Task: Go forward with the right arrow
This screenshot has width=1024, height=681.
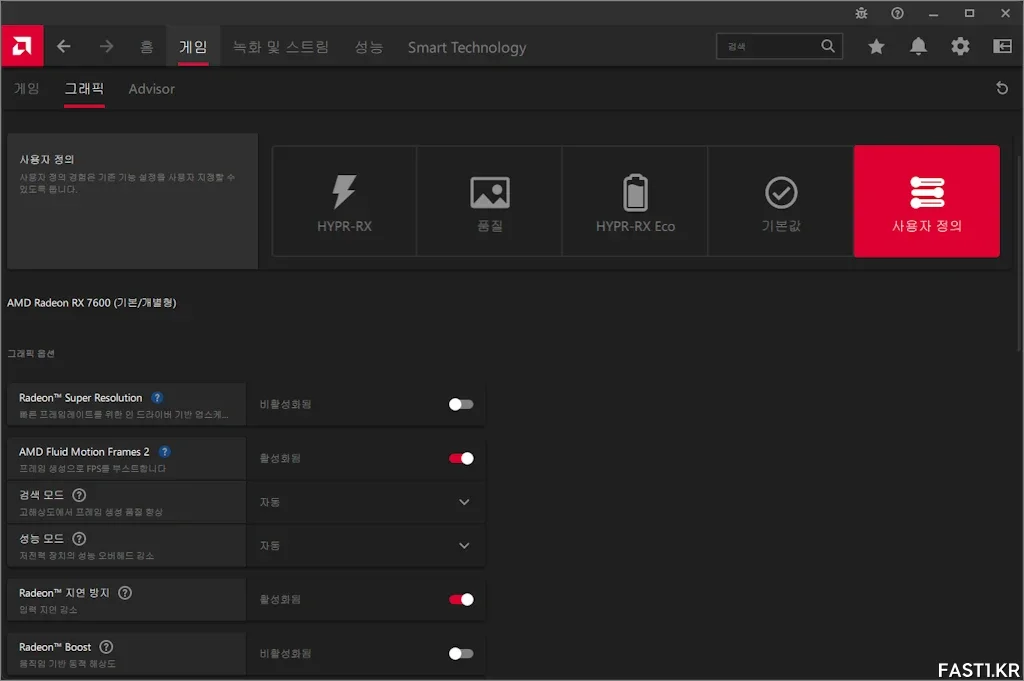Action: coord(106,46)
